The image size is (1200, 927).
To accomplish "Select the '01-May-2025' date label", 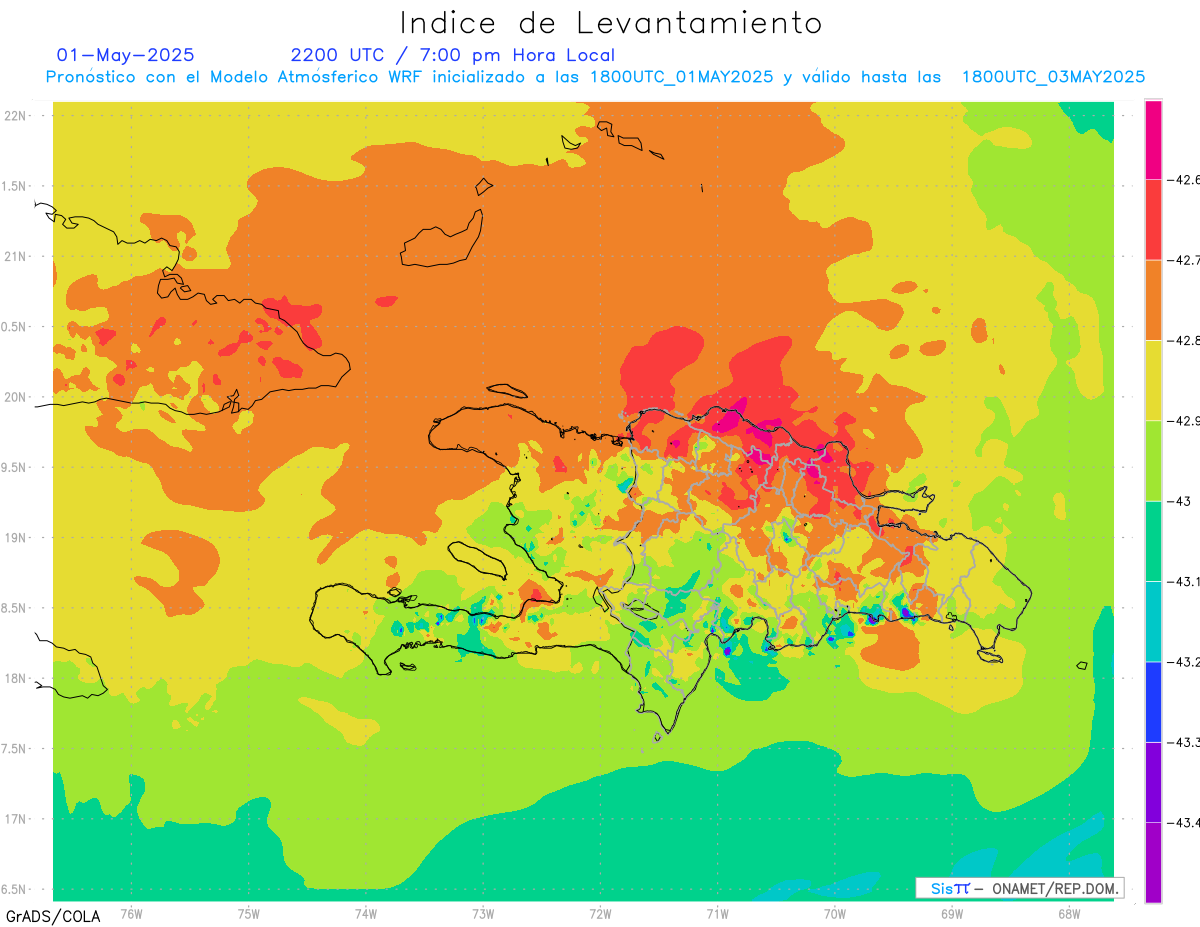I will (x=125, y=55).
